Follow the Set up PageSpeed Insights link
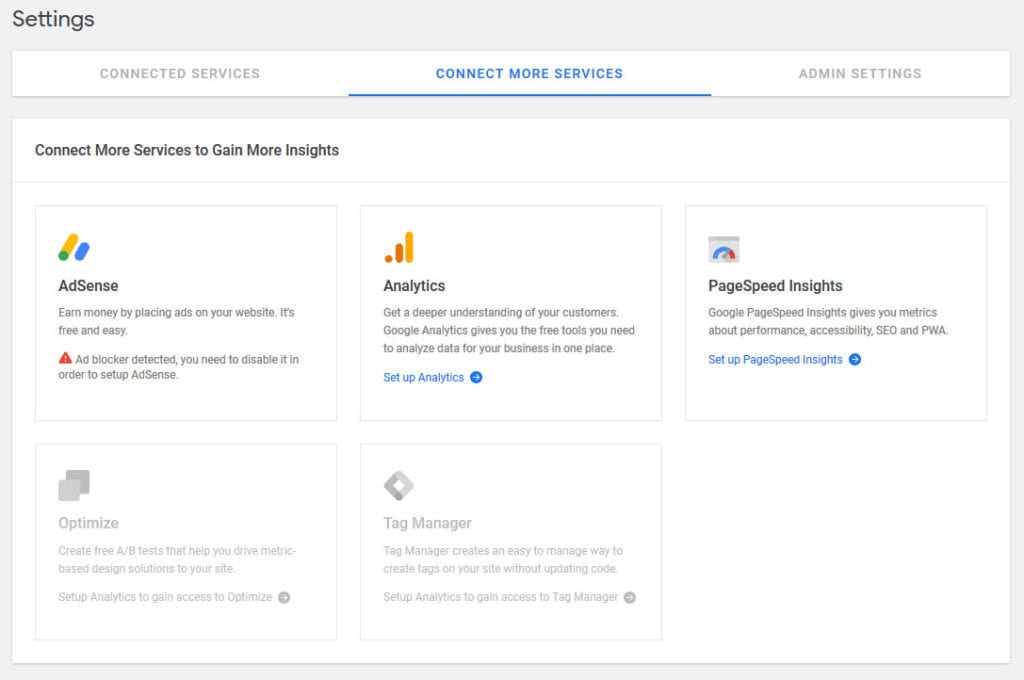The width and height of the screenshot is (1024, 680). pyautogui.click(x=775, y=359)
